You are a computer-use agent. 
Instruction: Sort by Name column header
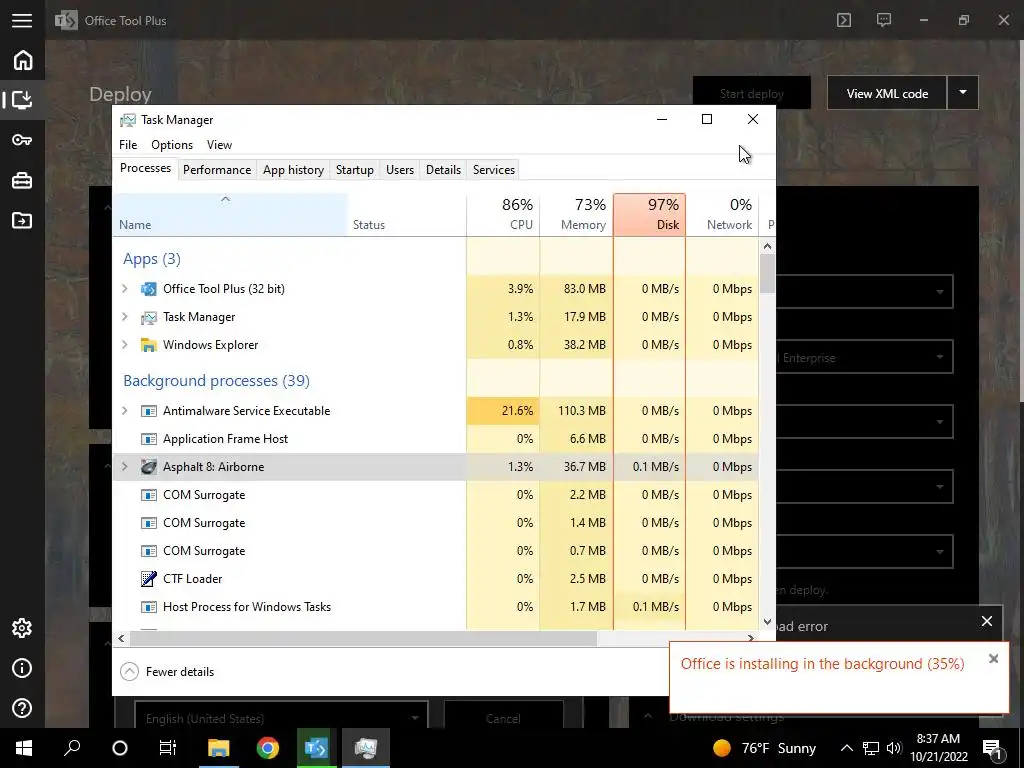[x=230, y=214]
